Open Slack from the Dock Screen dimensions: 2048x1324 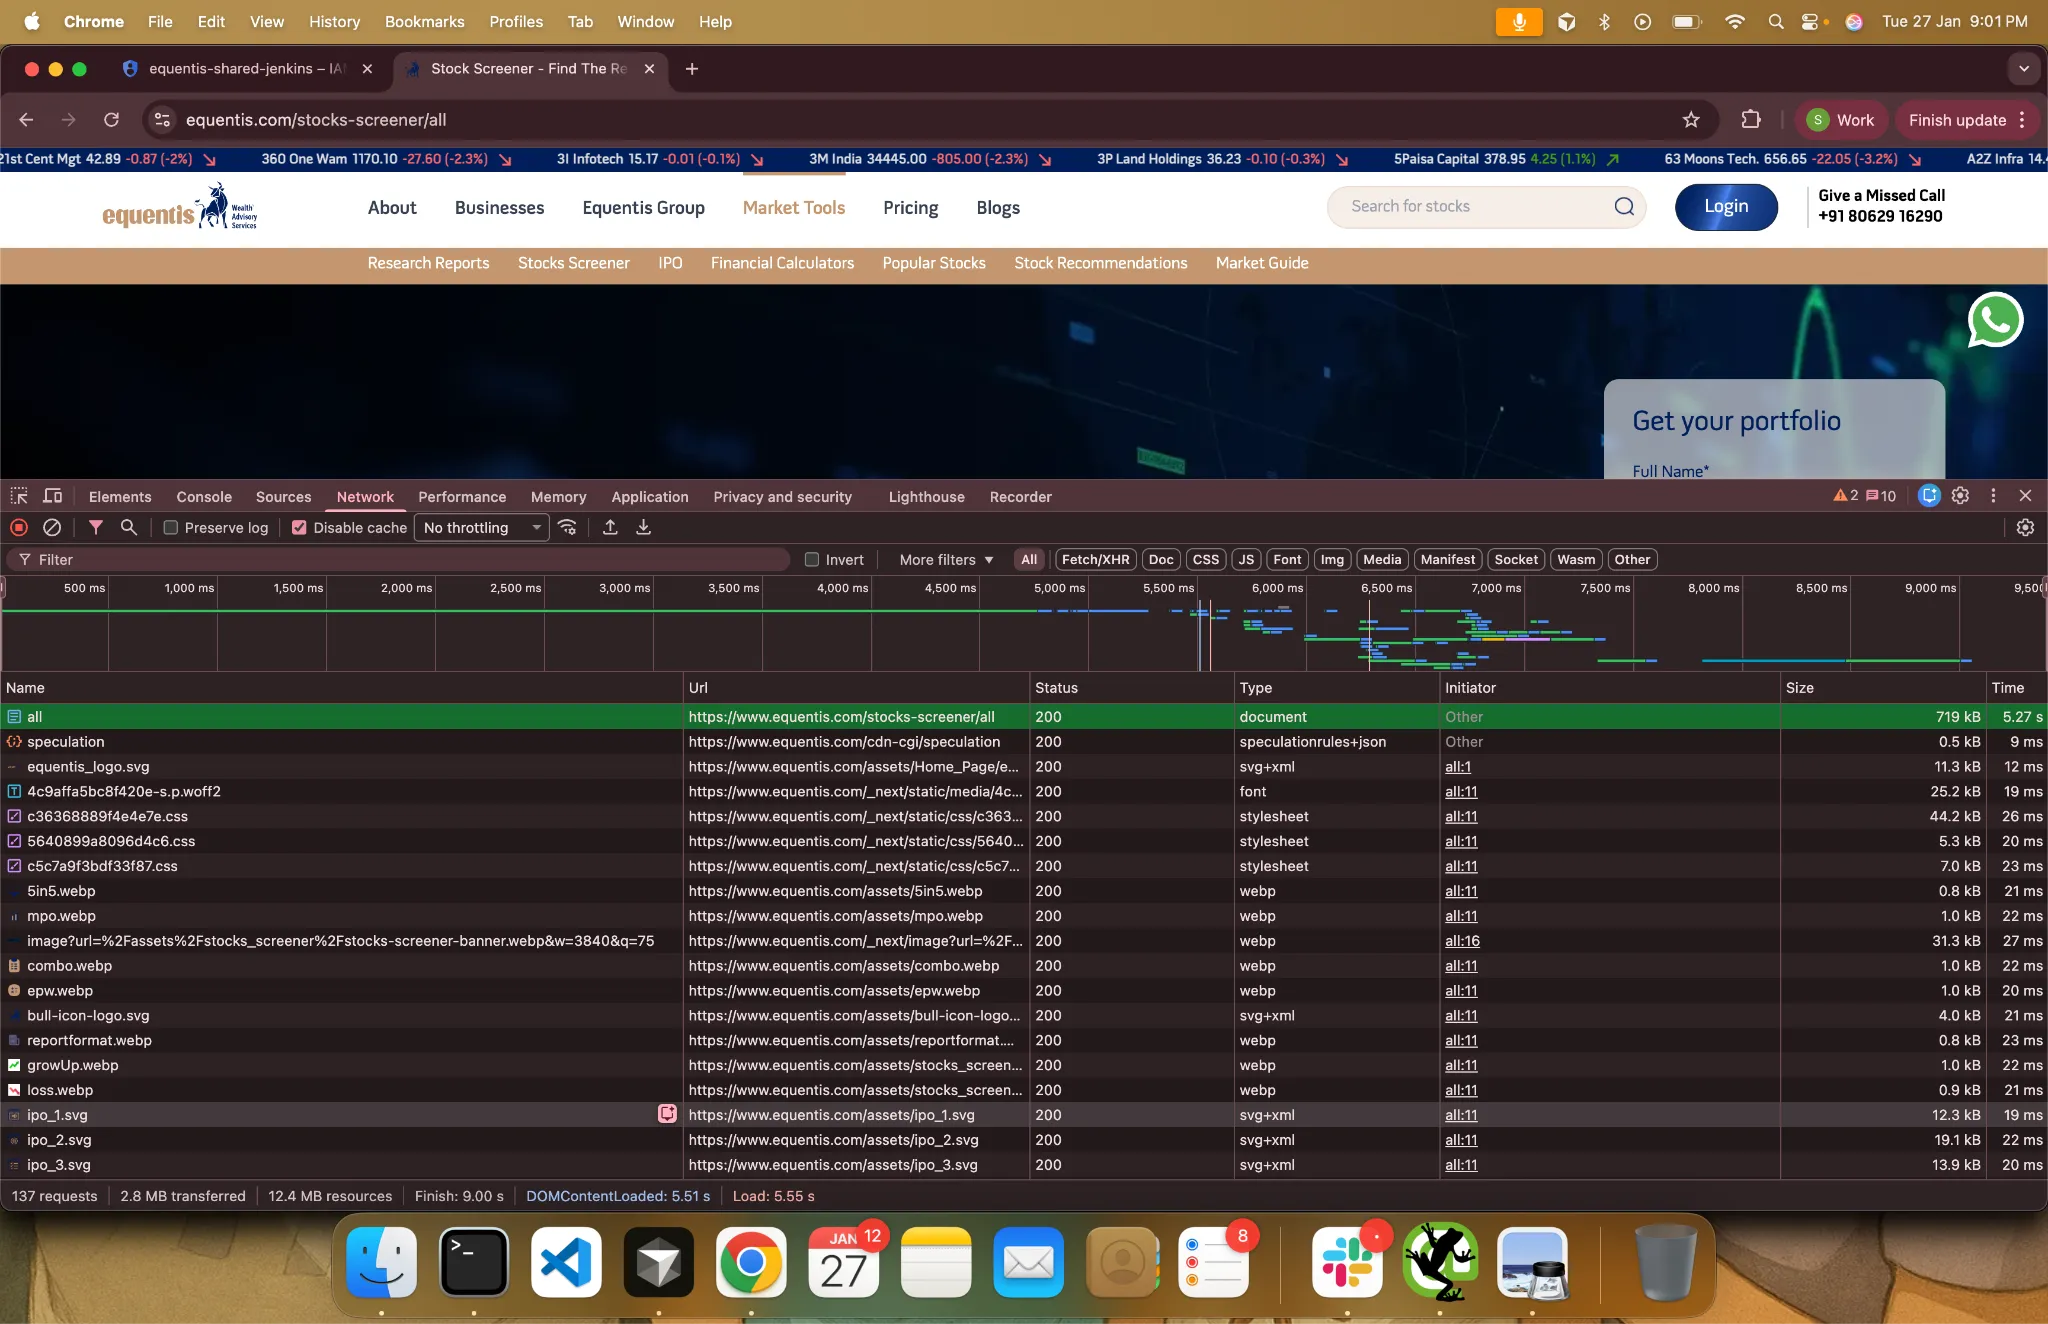[x=1347, y=1262]
